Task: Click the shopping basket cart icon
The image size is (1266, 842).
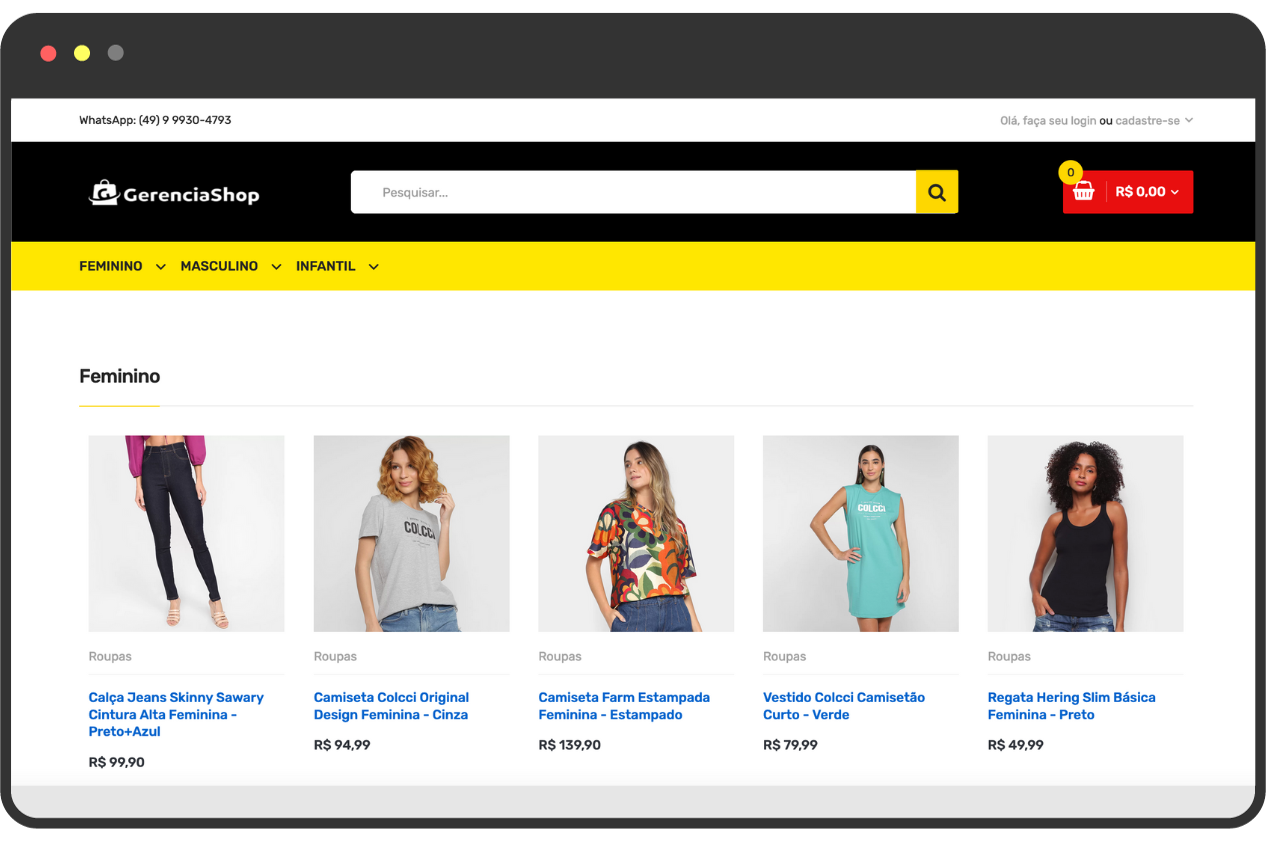Action: 1084,192
